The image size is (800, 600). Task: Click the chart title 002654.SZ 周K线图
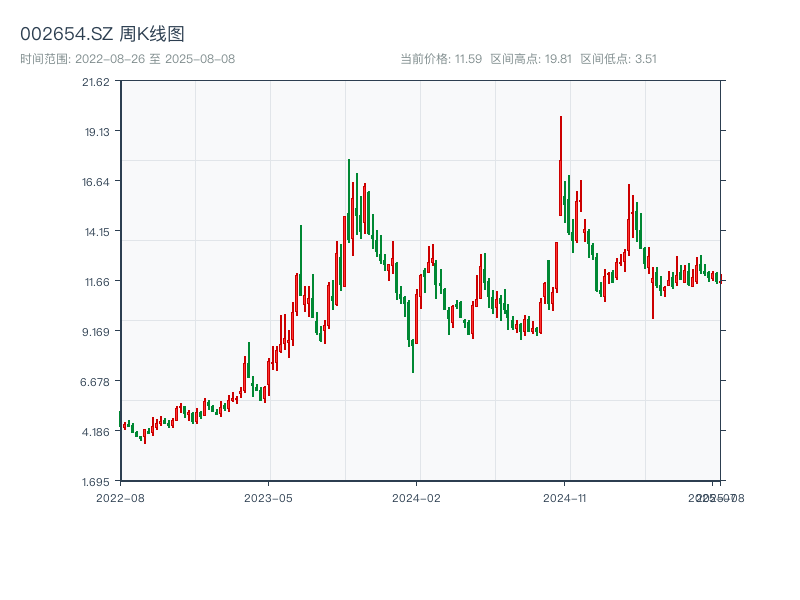[102, 34]
